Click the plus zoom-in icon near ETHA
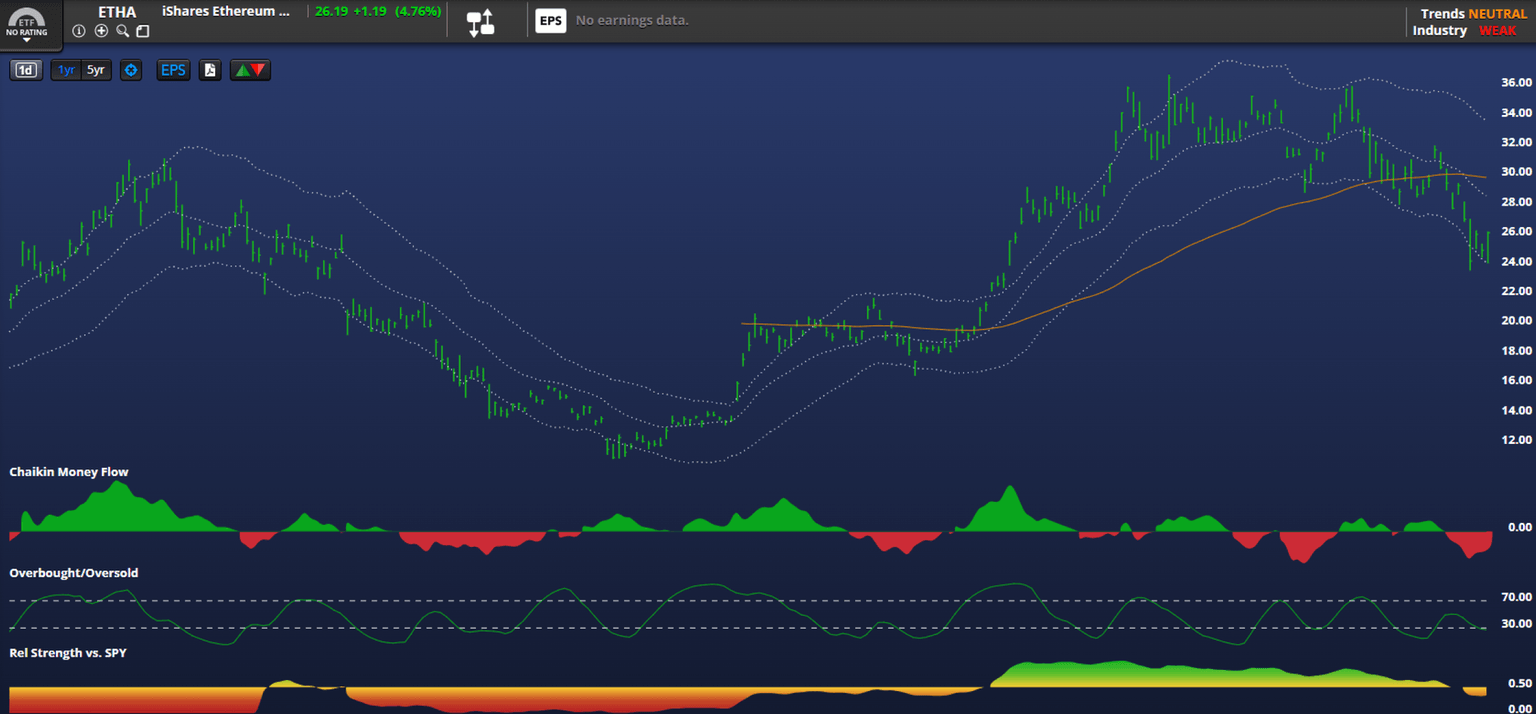 point(100,31)
